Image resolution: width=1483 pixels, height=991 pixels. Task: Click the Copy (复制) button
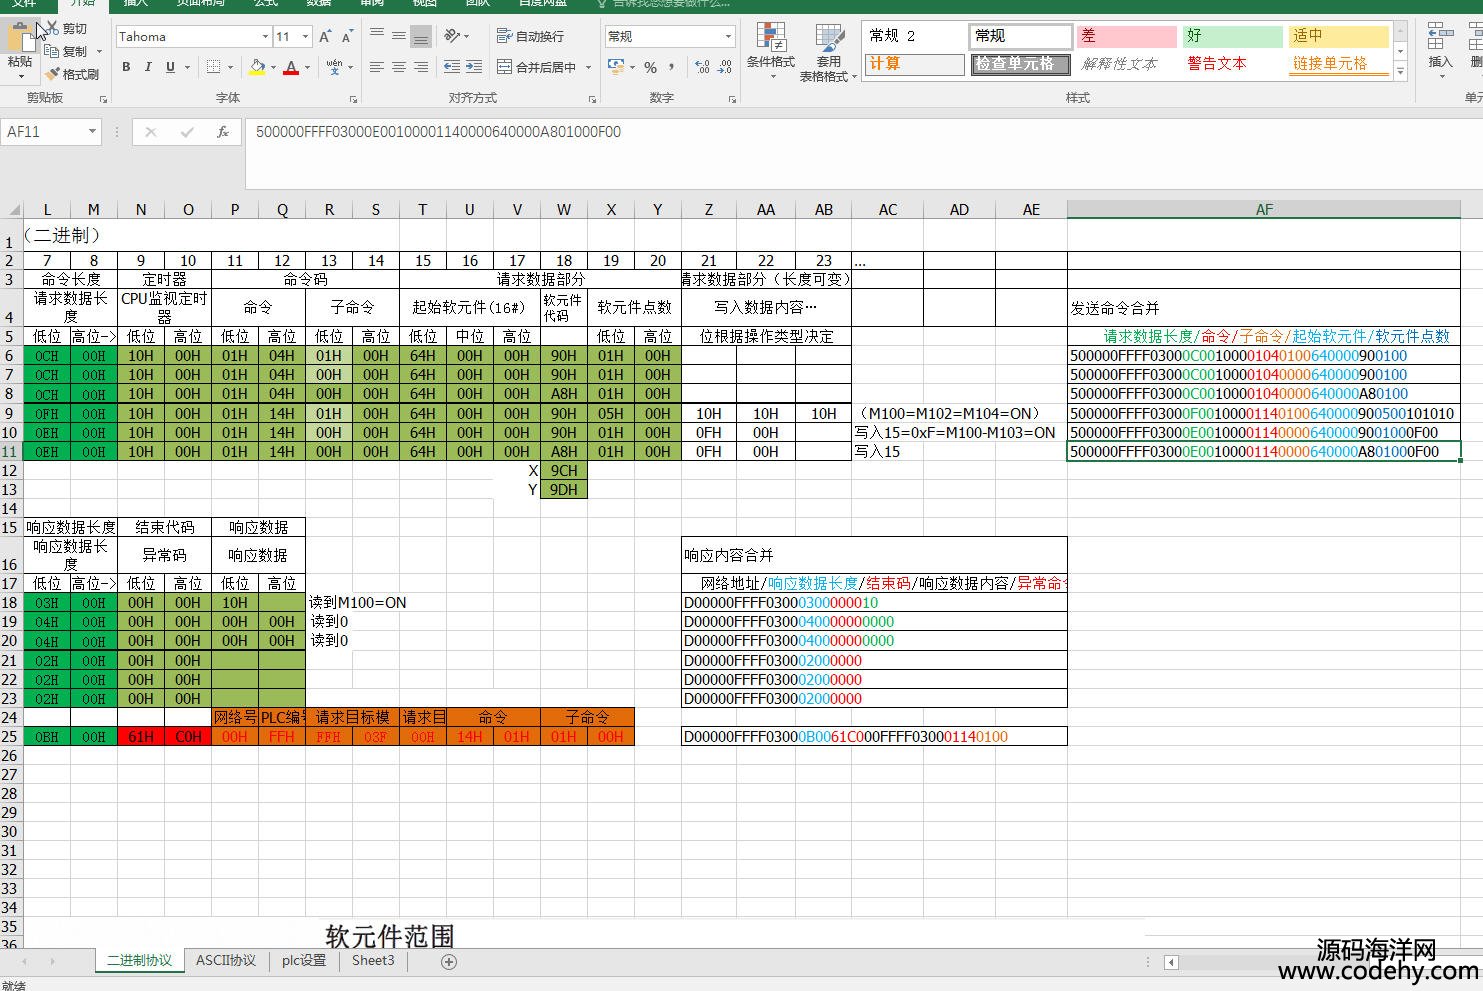pos(66,51)
